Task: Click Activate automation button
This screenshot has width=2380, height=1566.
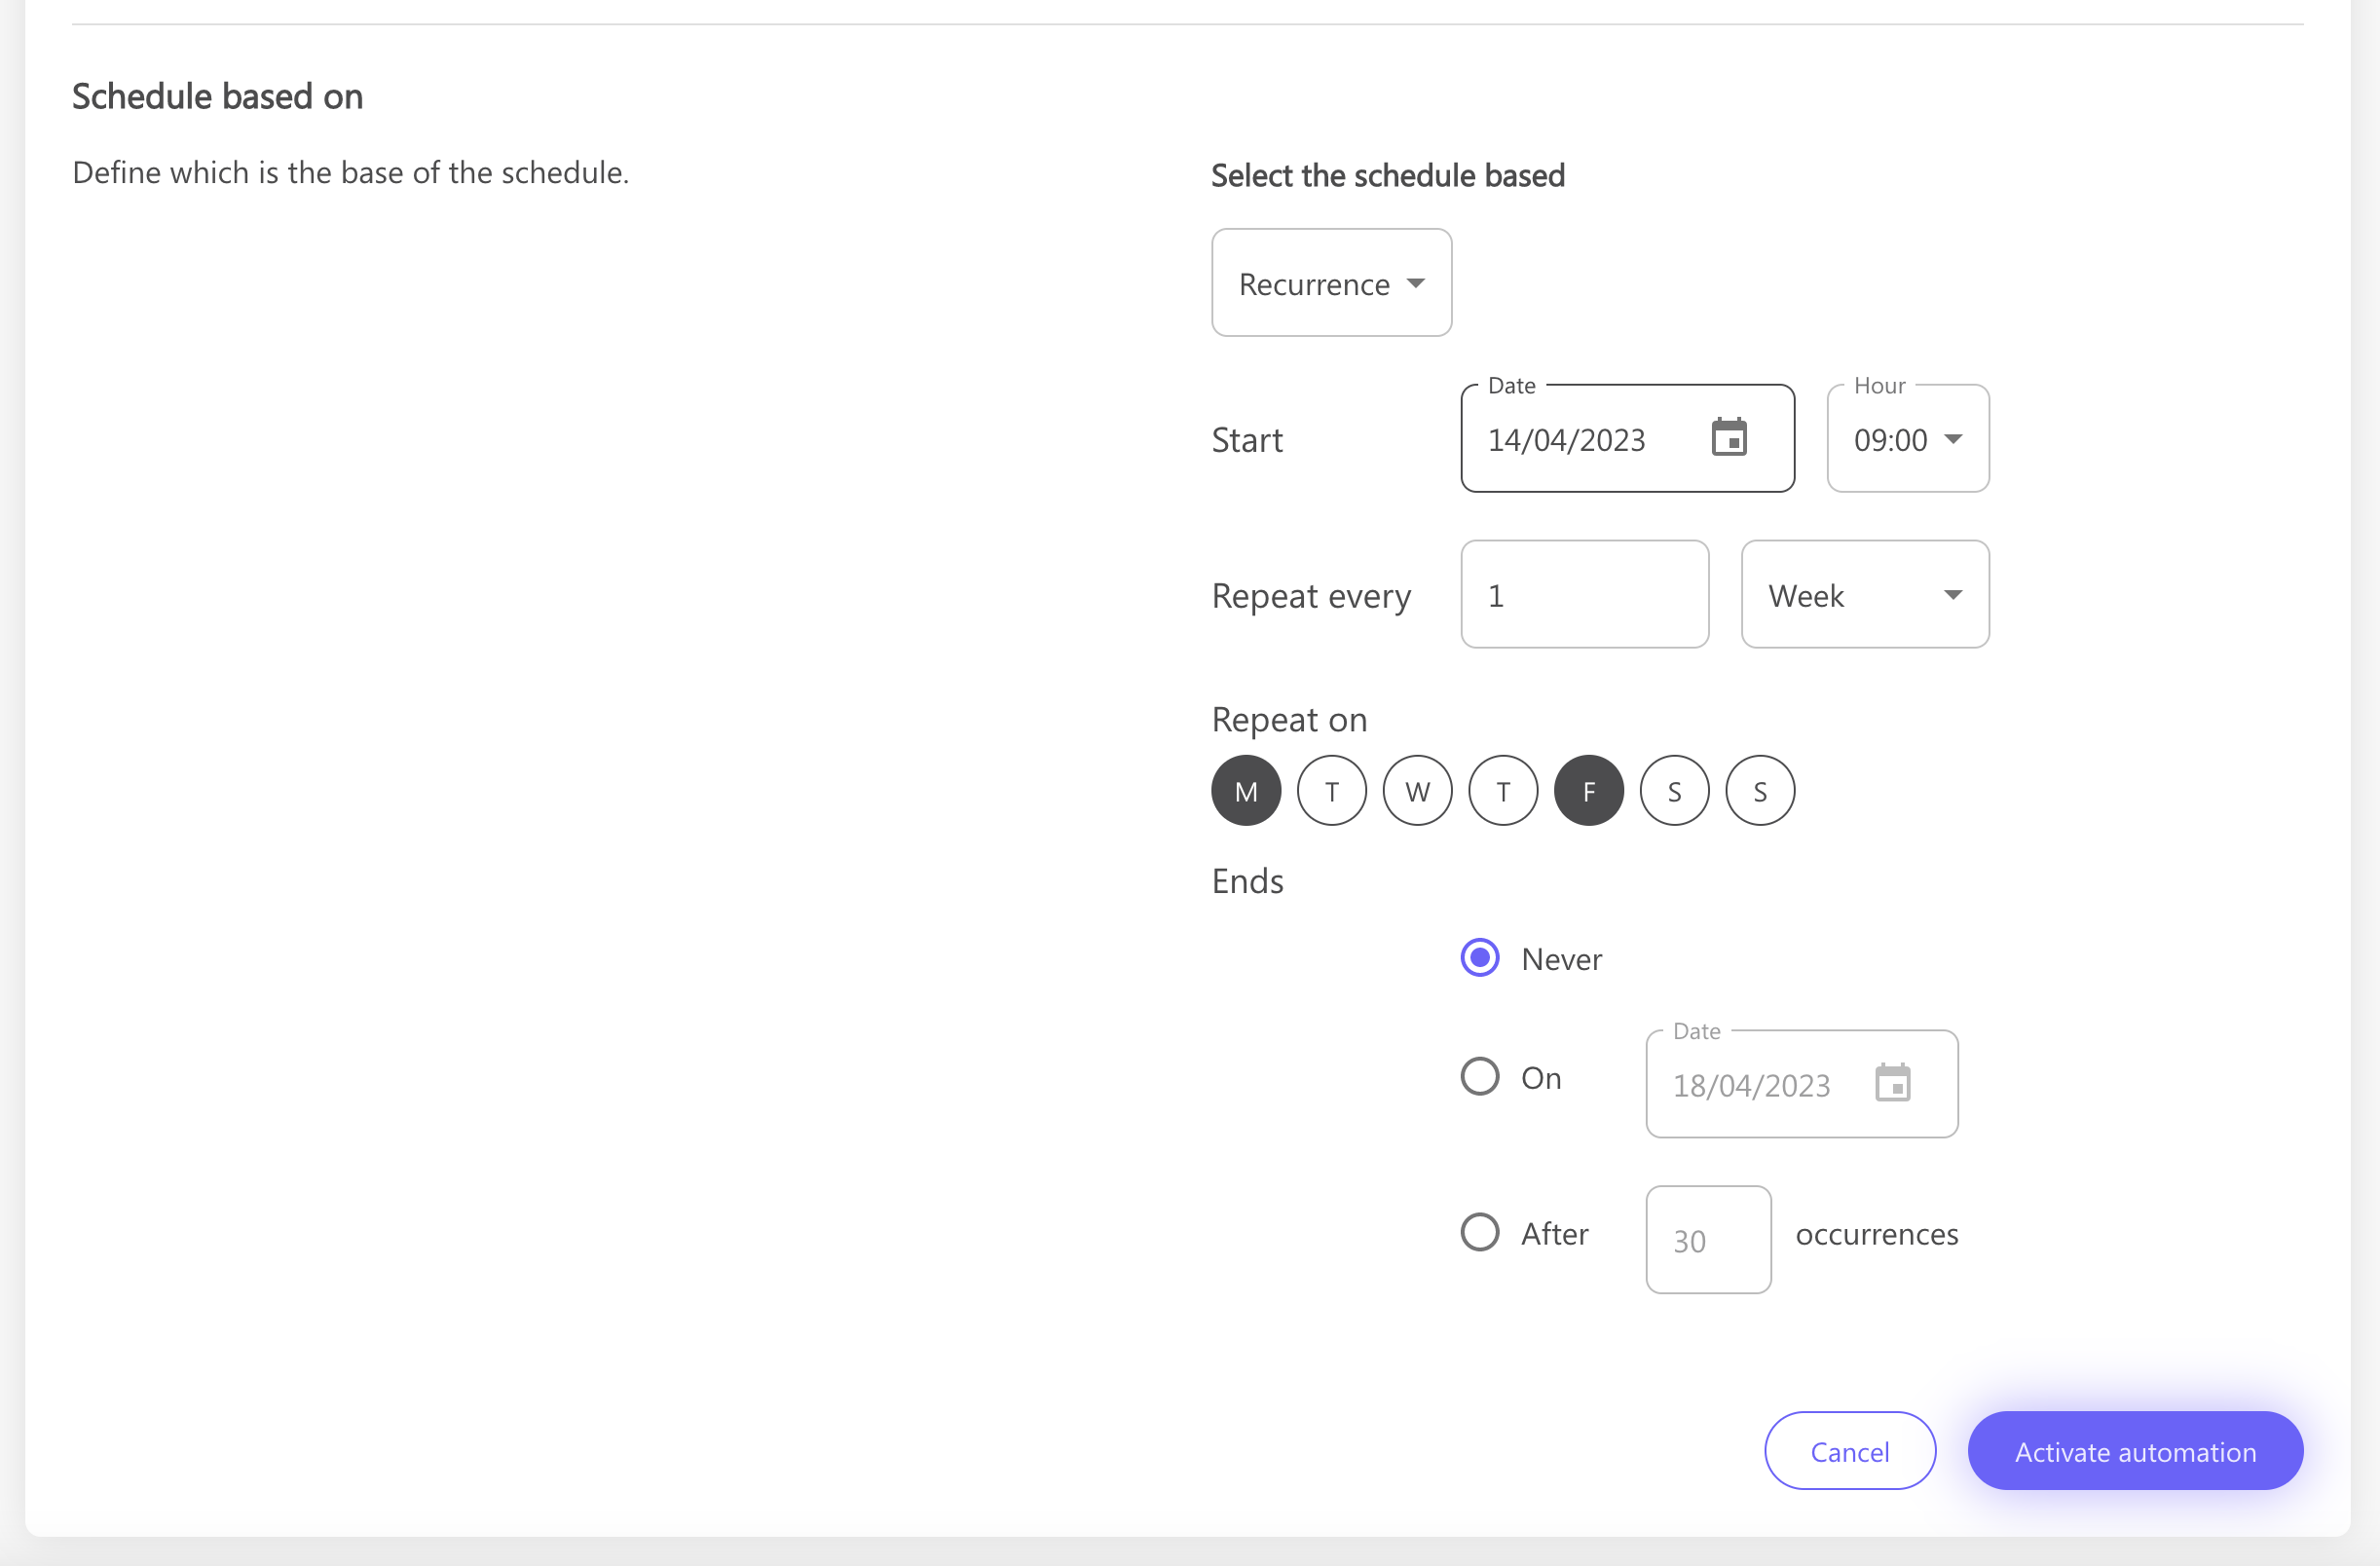Action: 2135,1451
